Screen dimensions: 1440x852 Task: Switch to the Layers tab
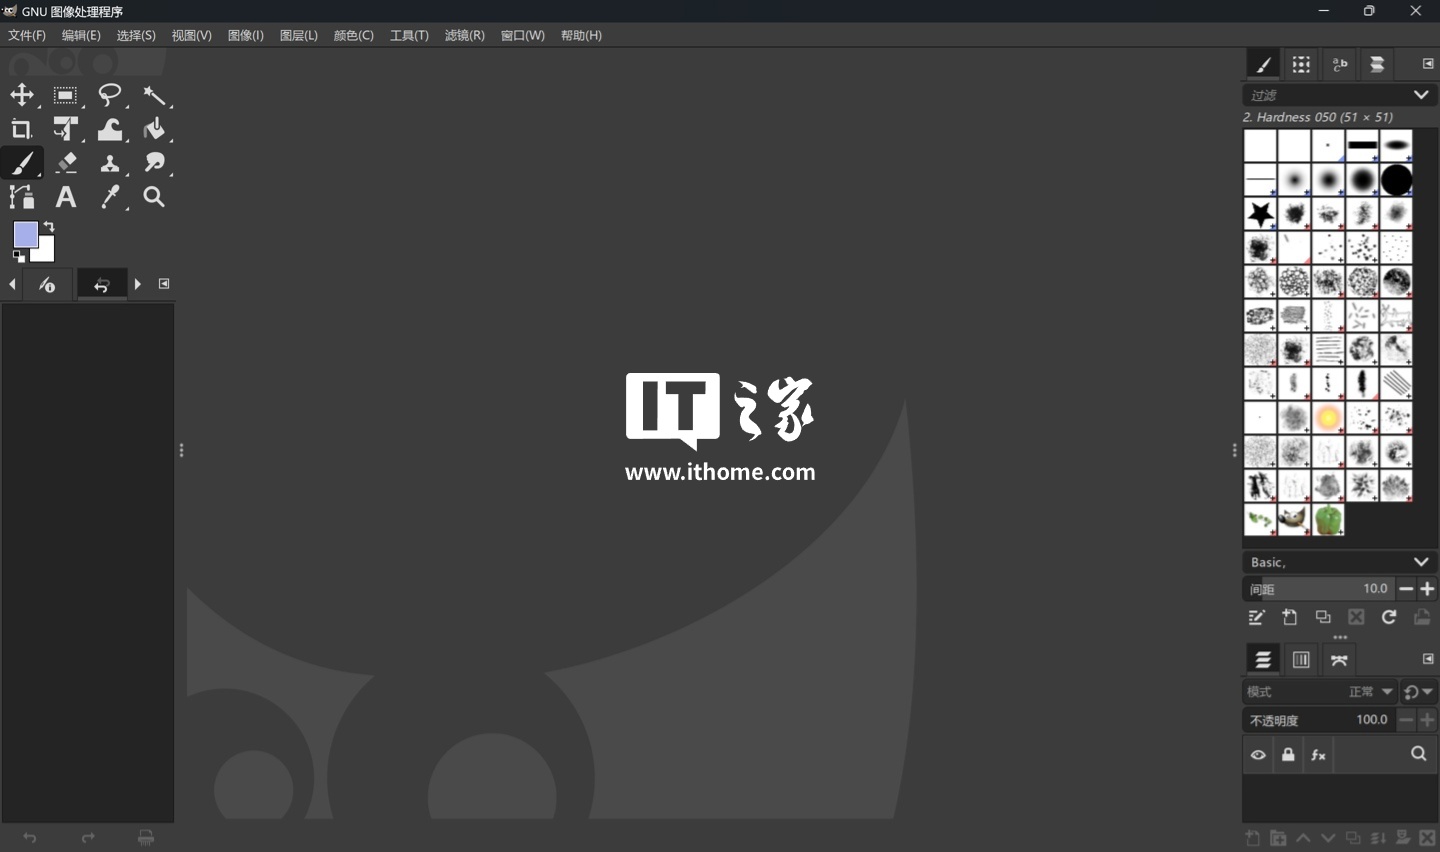[1263, 660]
